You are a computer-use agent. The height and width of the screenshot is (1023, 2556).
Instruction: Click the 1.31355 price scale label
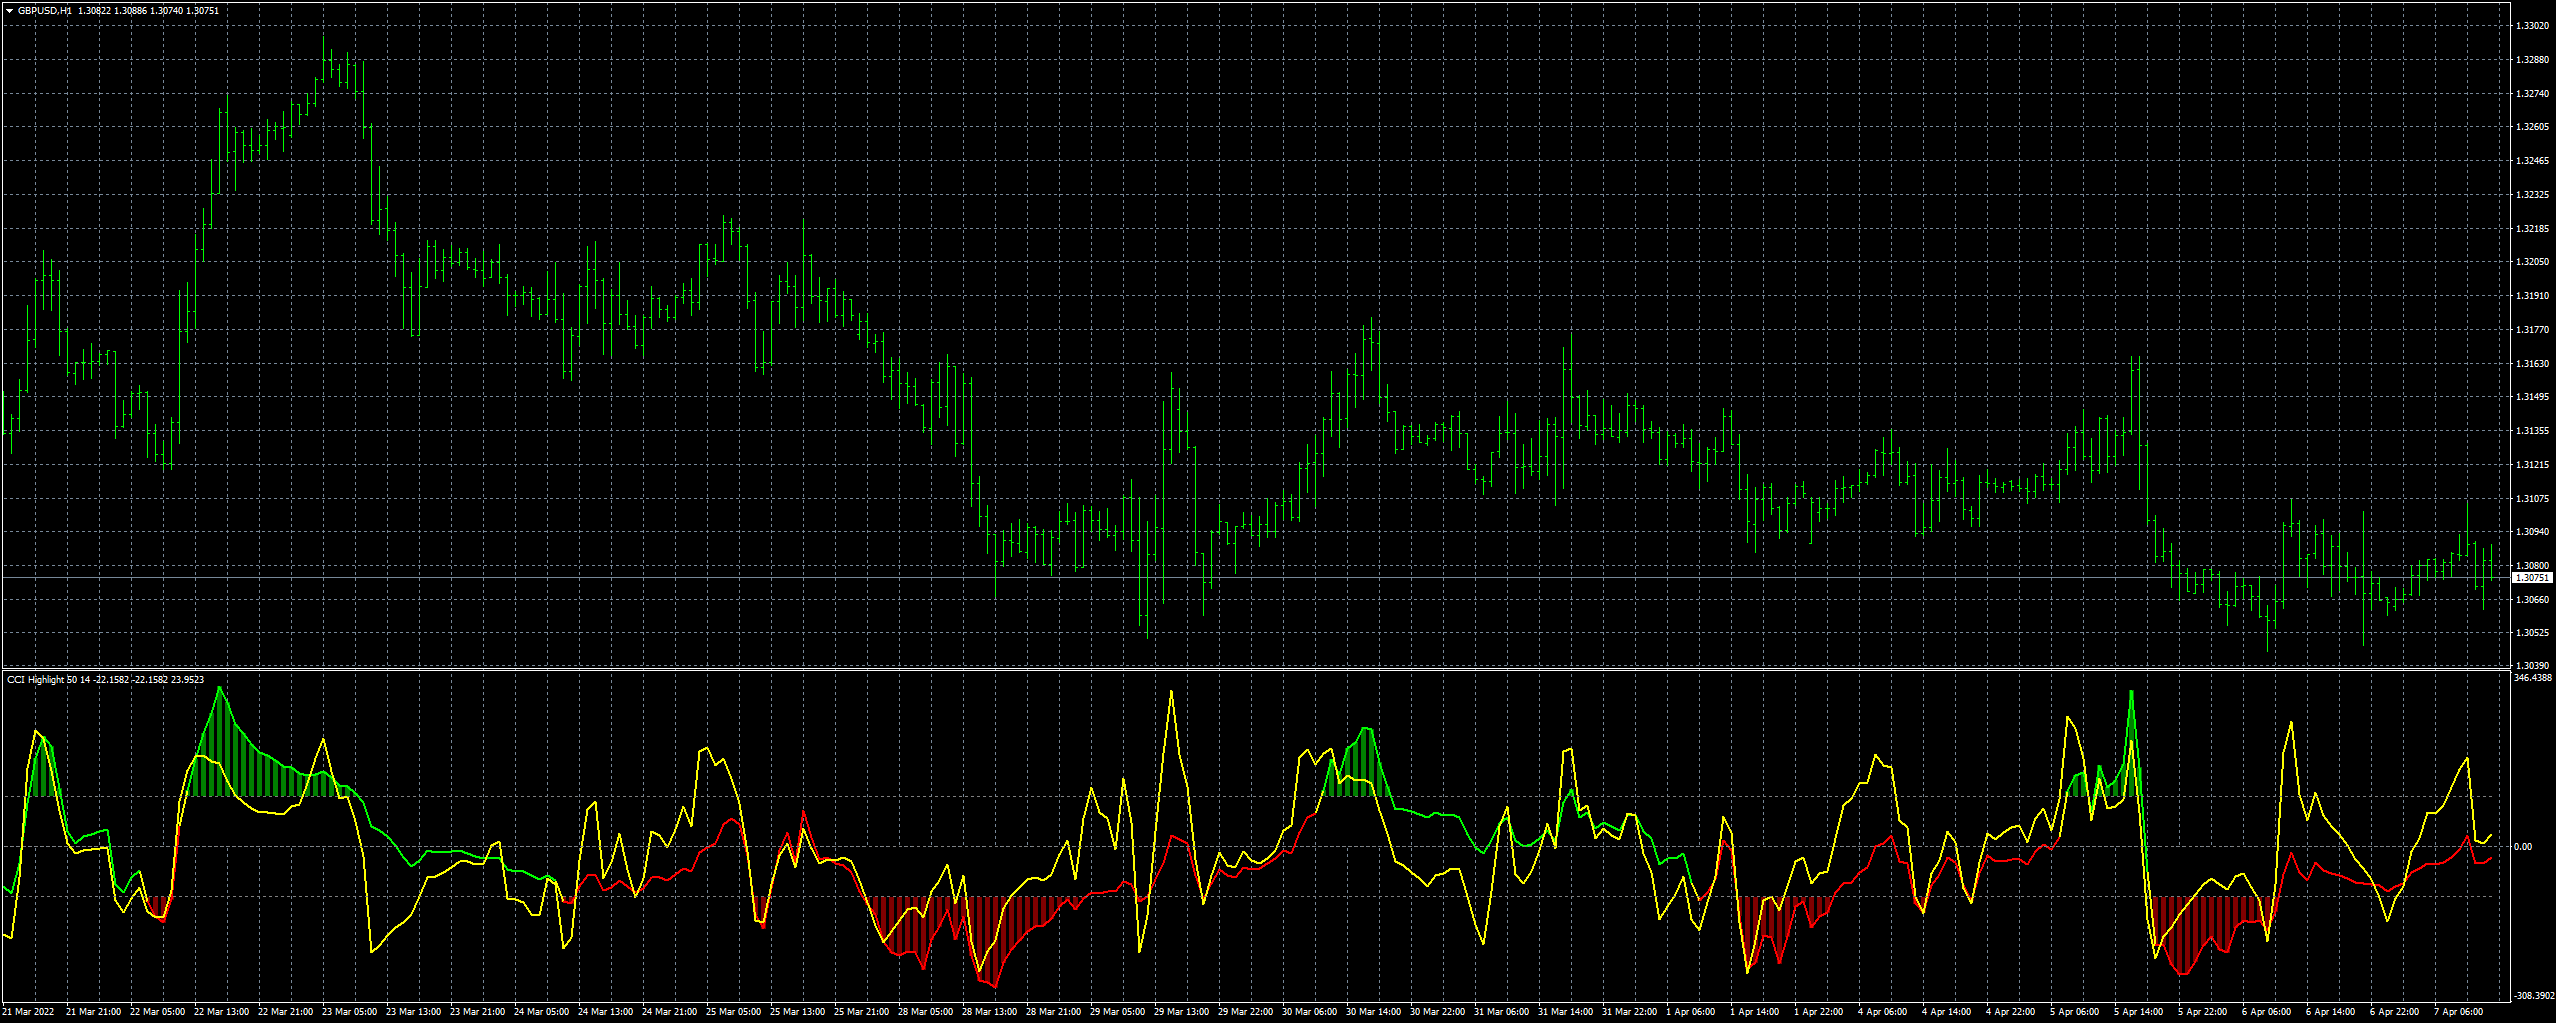[2532, 431]
